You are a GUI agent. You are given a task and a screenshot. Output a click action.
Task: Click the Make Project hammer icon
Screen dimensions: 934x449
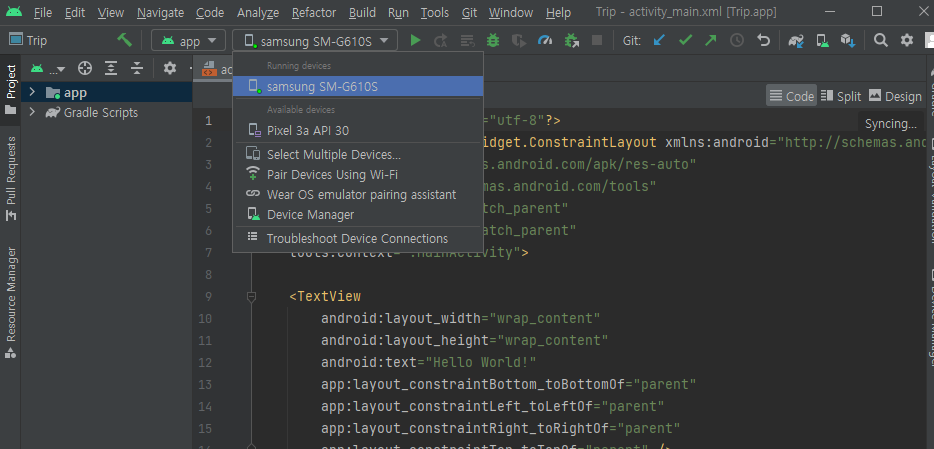pos(124,40)
